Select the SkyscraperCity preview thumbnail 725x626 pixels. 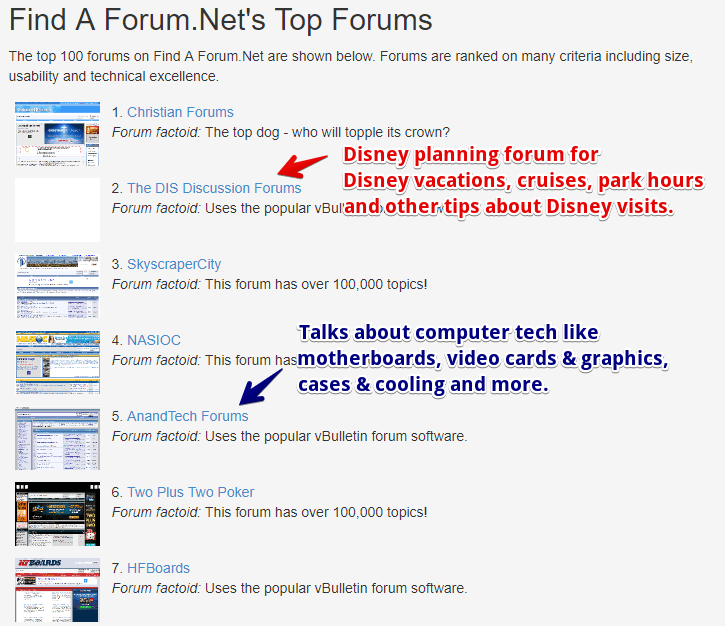[57, 286]
